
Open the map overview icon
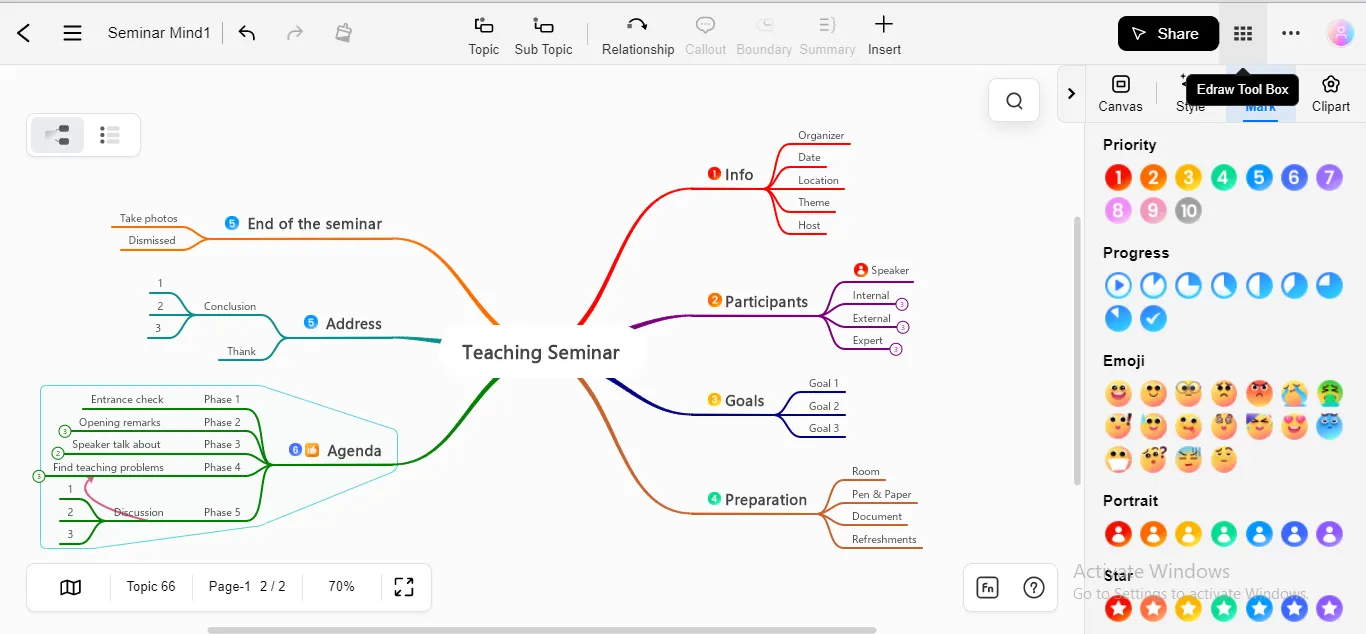(x=70, y=587)
